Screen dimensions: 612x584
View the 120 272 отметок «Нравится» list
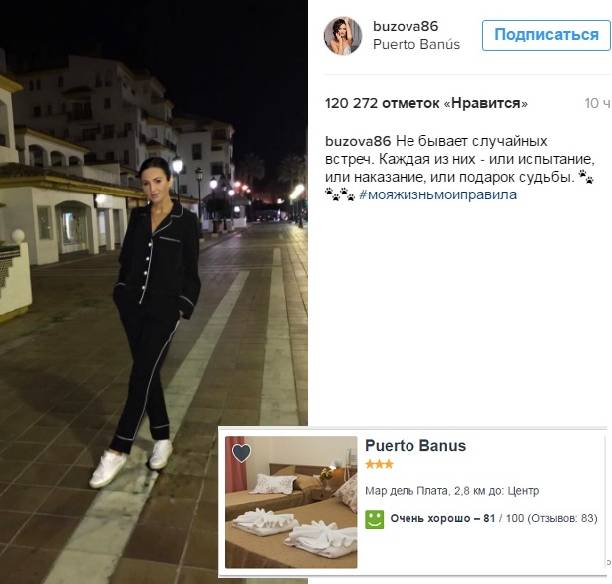pyautogui.click(x=426, y=103)
